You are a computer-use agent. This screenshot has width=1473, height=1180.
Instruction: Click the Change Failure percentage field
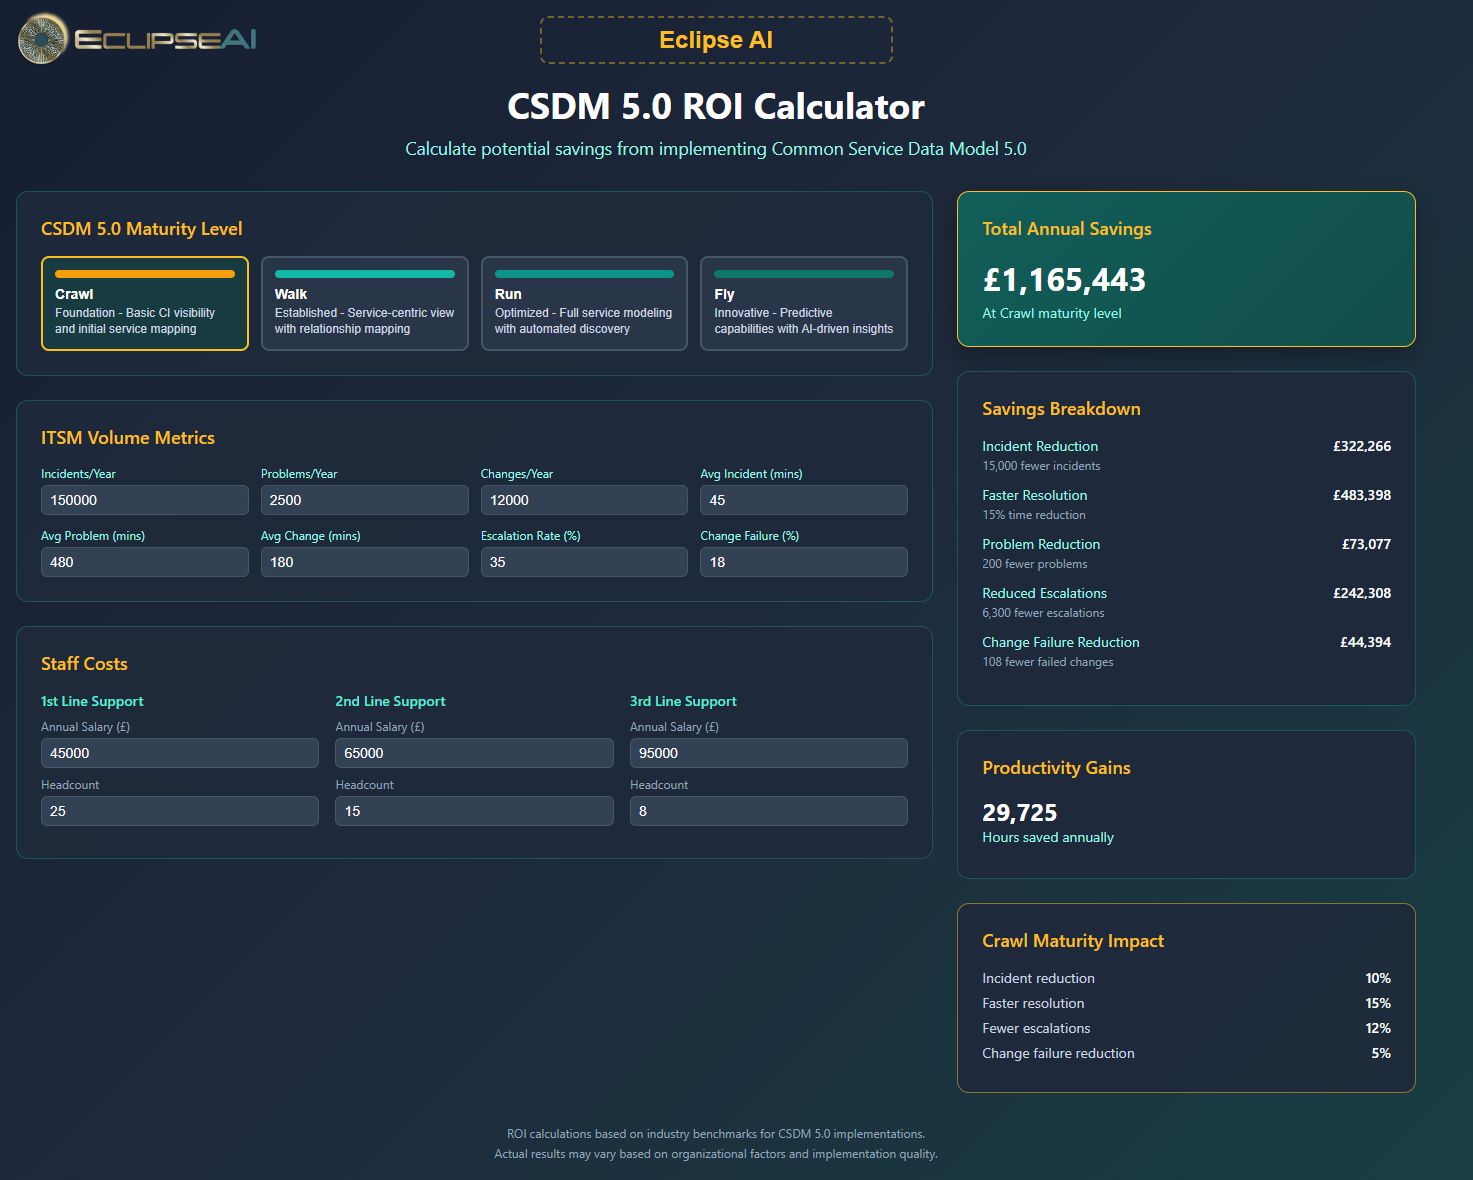pyautogui.click(x=803, y=561)
